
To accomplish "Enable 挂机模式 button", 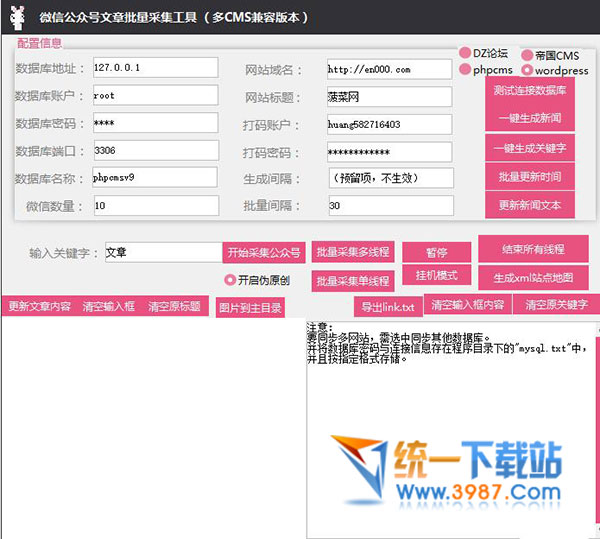I will tap(437, 275).
